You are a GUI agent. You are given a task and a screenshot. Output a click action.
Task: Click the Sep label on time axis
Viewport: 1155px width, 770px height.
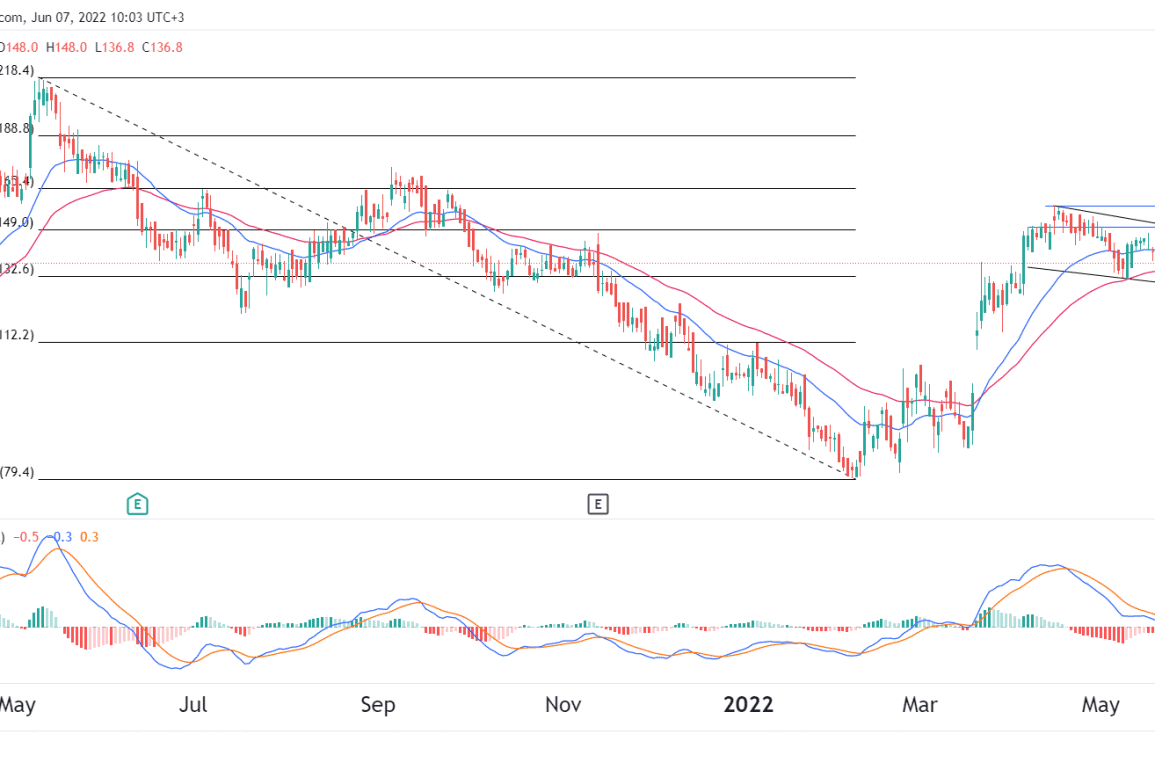pyautogui.click(x=378, y=704)
